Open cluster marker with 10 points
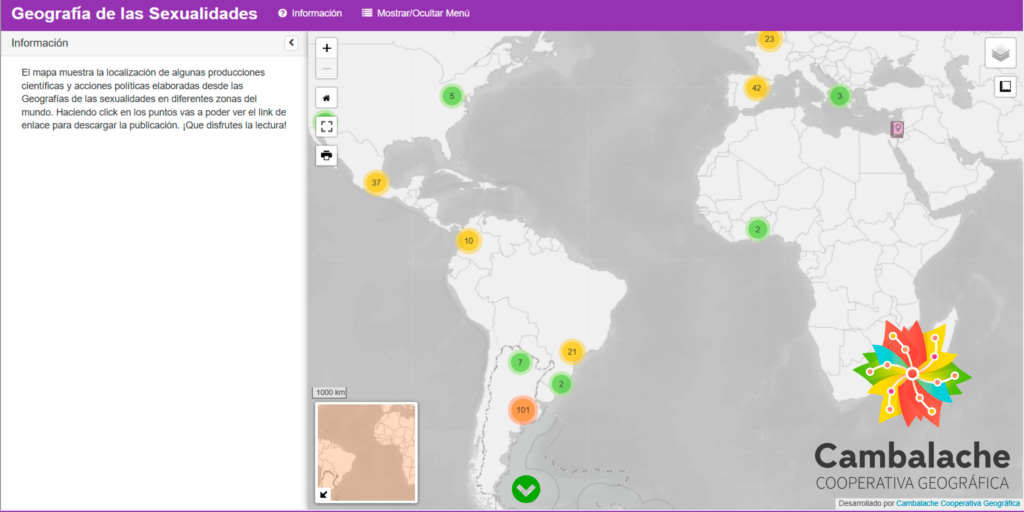The width and height of the screenshot is (1024, 512). pos(468,240)
